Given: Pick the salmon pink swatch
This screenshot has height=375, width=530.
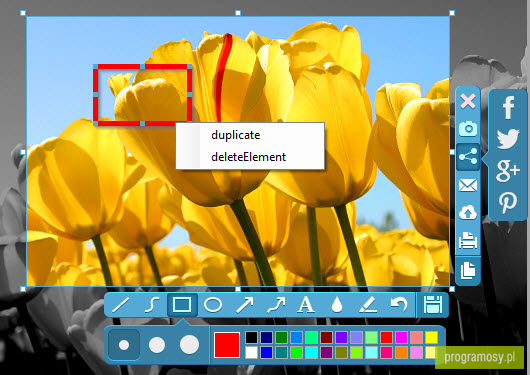Looking at the screenshot, I should [416, 337].
